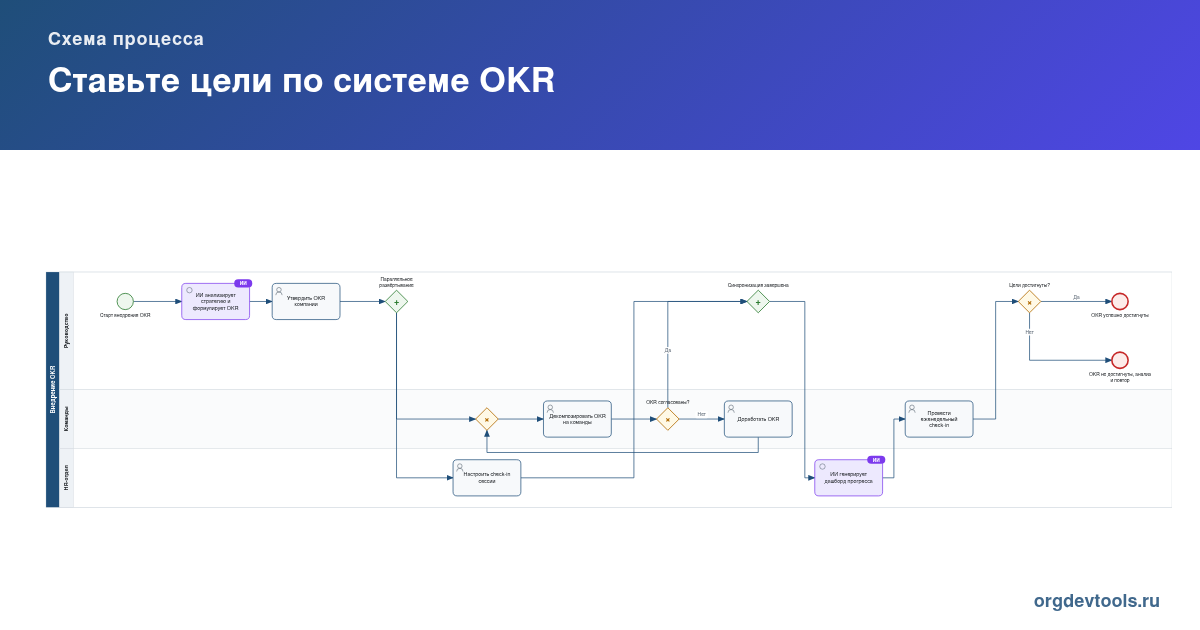
Task: Click the 'OKR не достигнуты, анализ и повтор' label
Action: click(x=1120, y=377)
